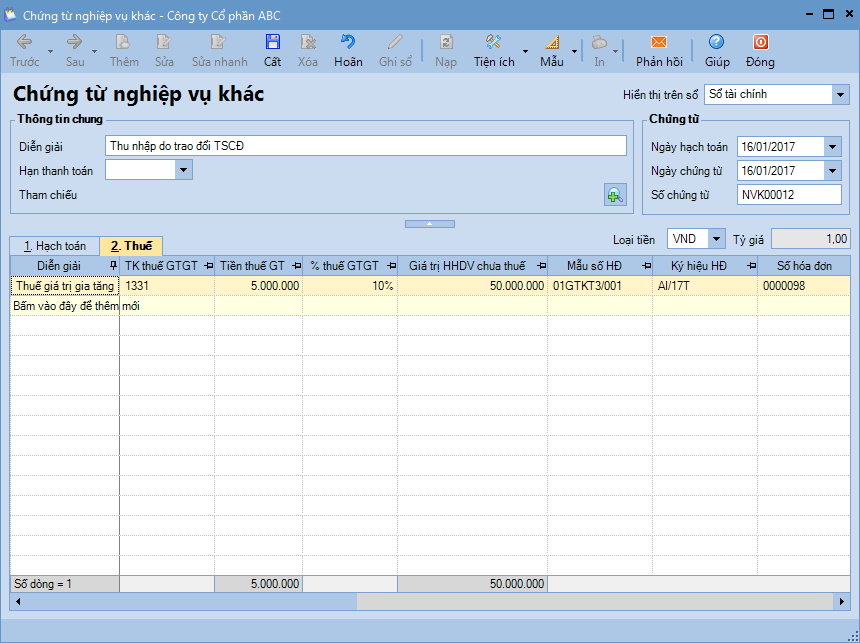Toggle pin on Mẫu số HĐ column

[x=646, y=266]
